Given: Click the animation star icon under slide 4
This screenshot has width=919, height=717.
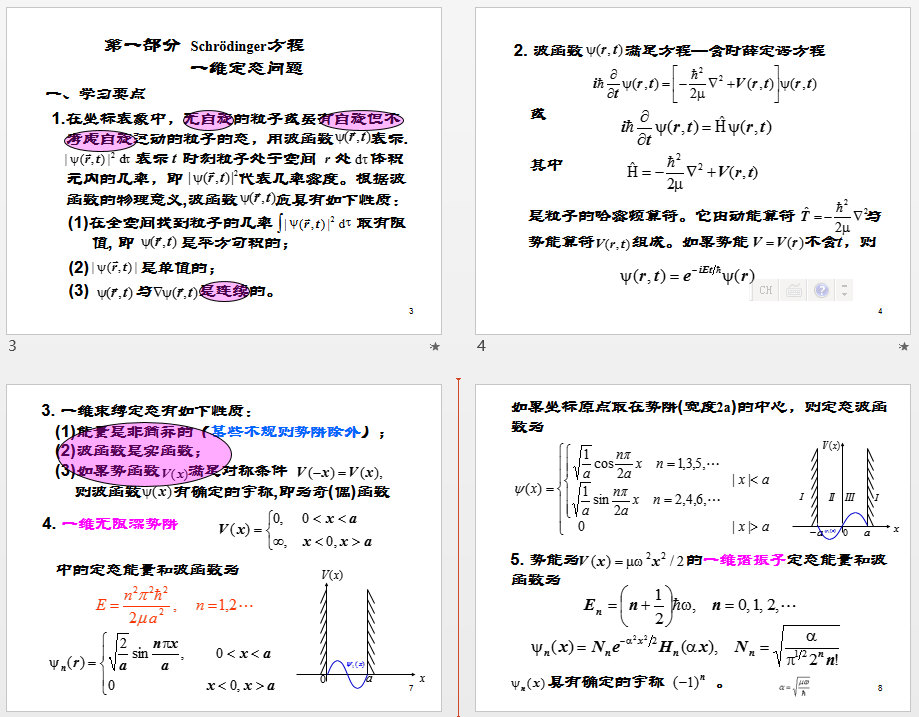Looking at the screenshot, I should 904,346.
